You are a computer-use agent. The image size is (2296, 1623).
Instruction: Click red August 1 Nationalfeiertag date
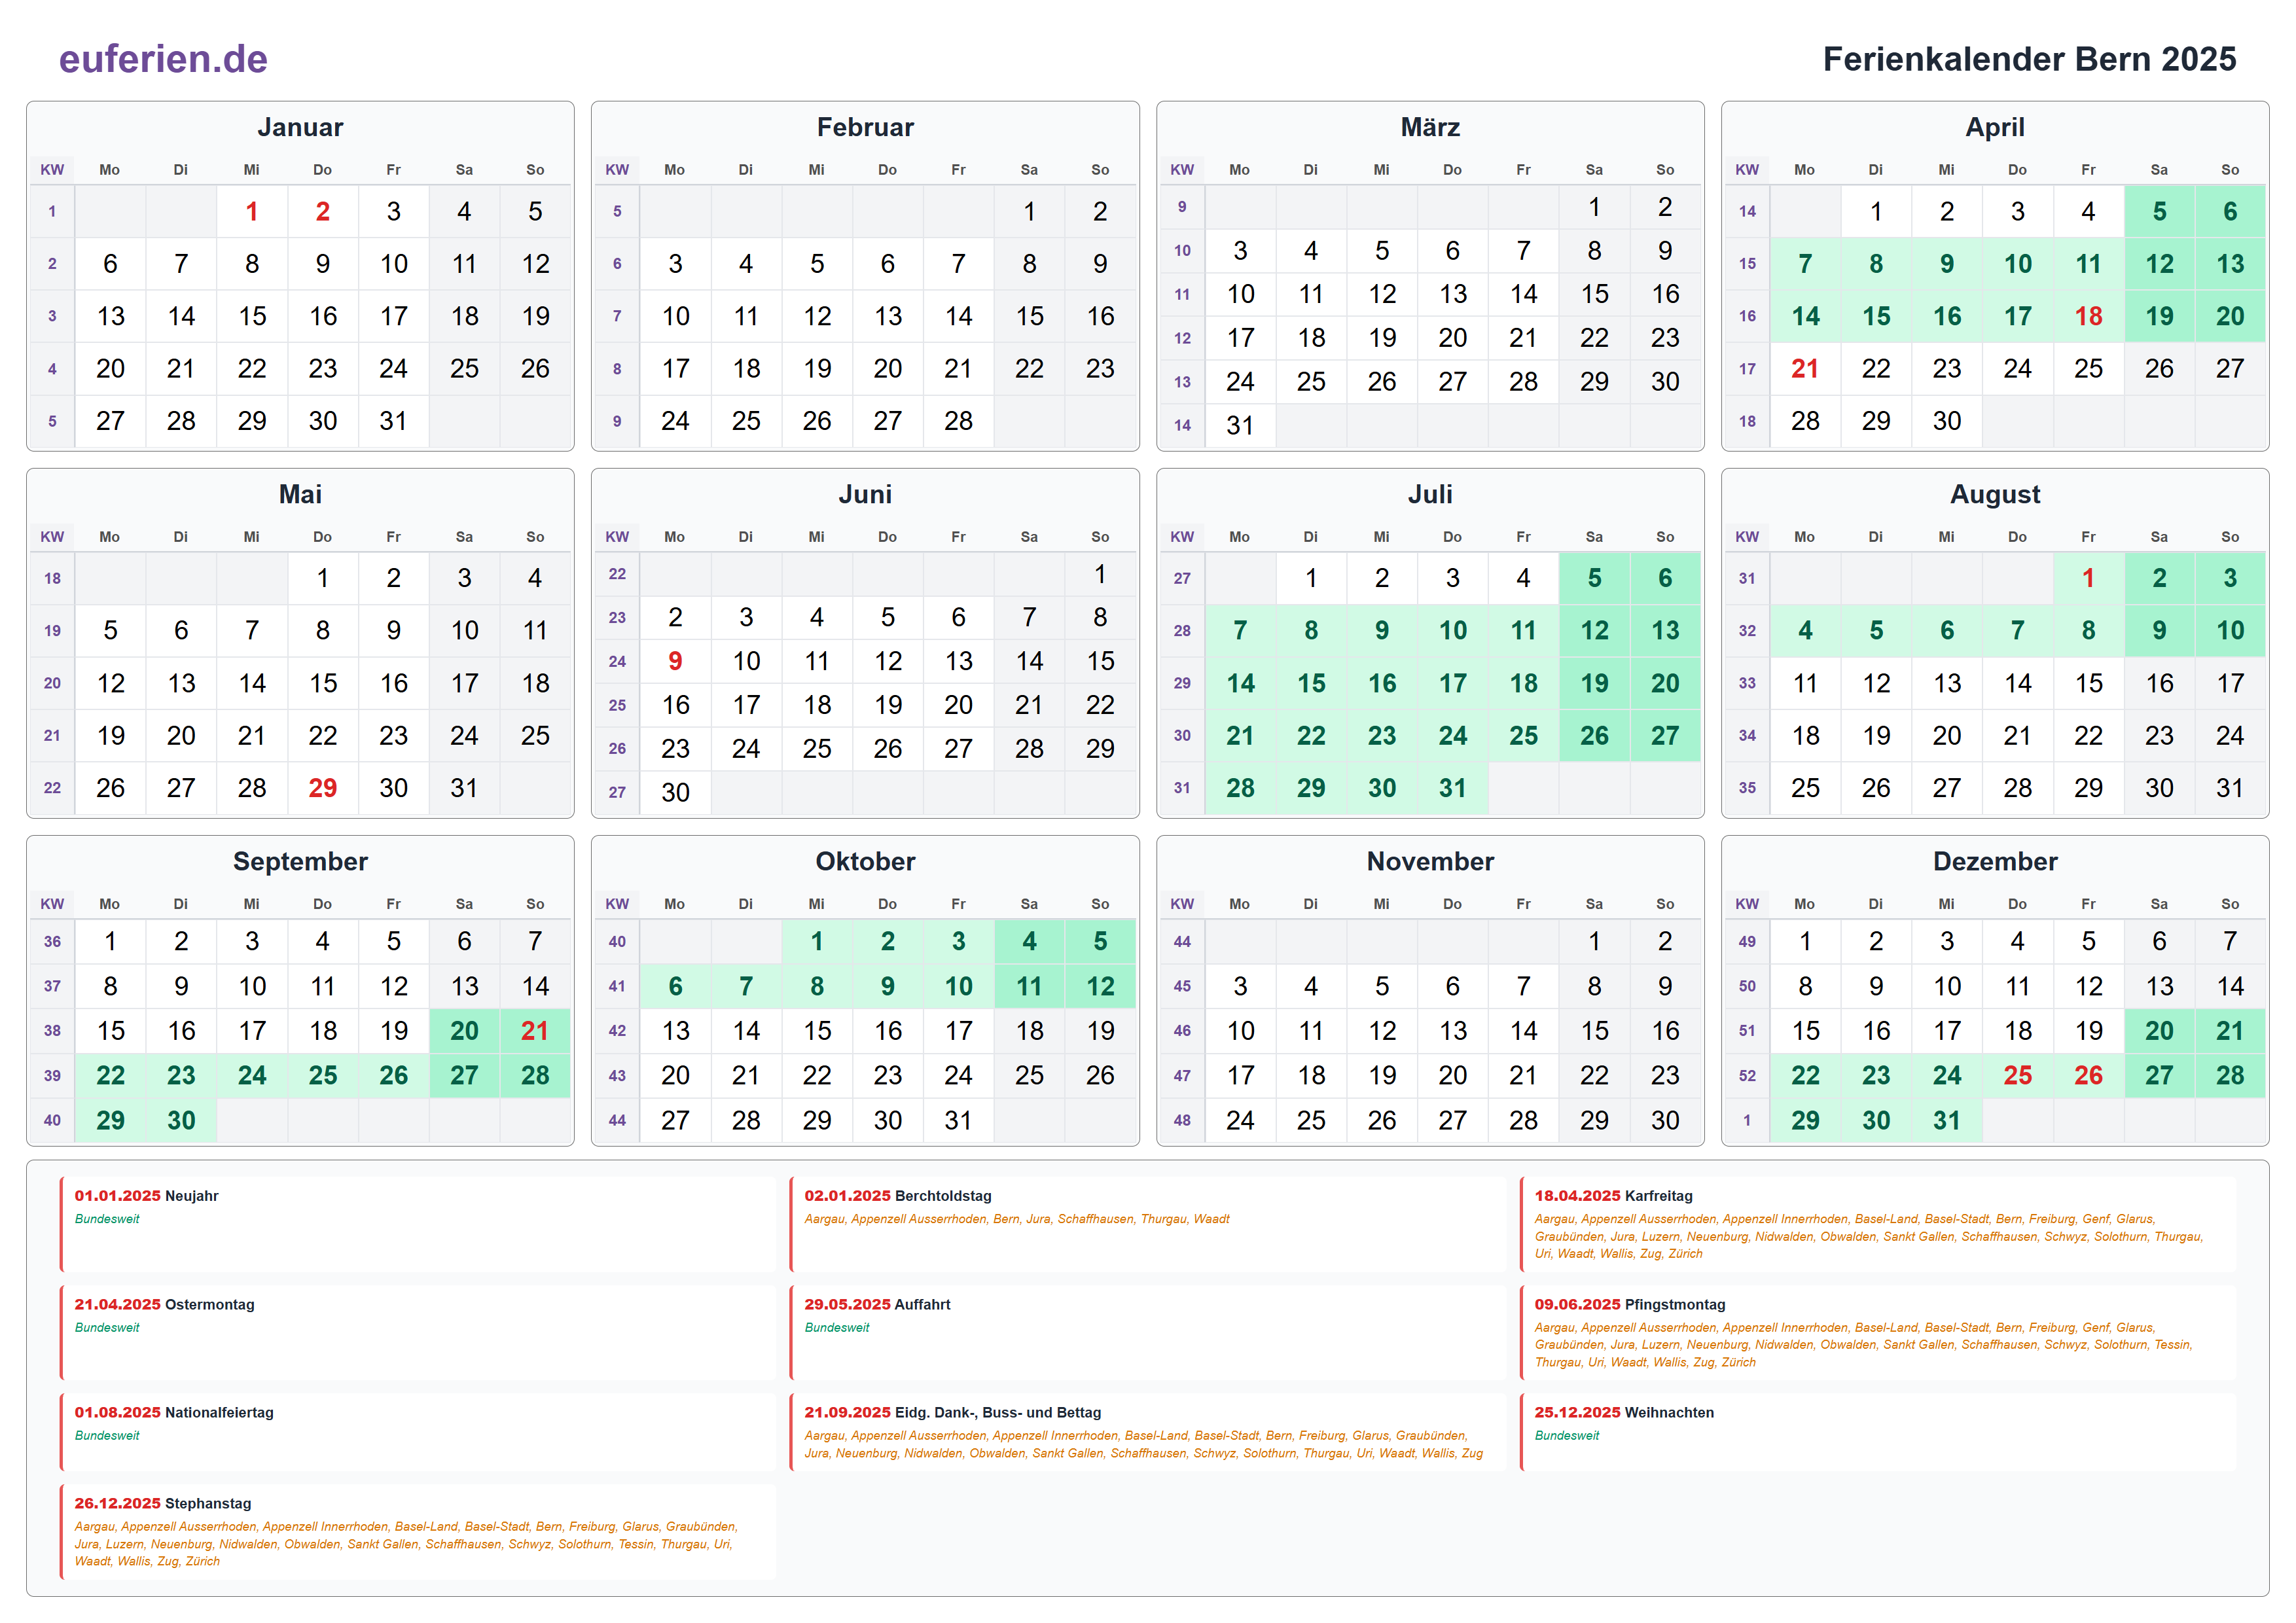point(2088,578)
